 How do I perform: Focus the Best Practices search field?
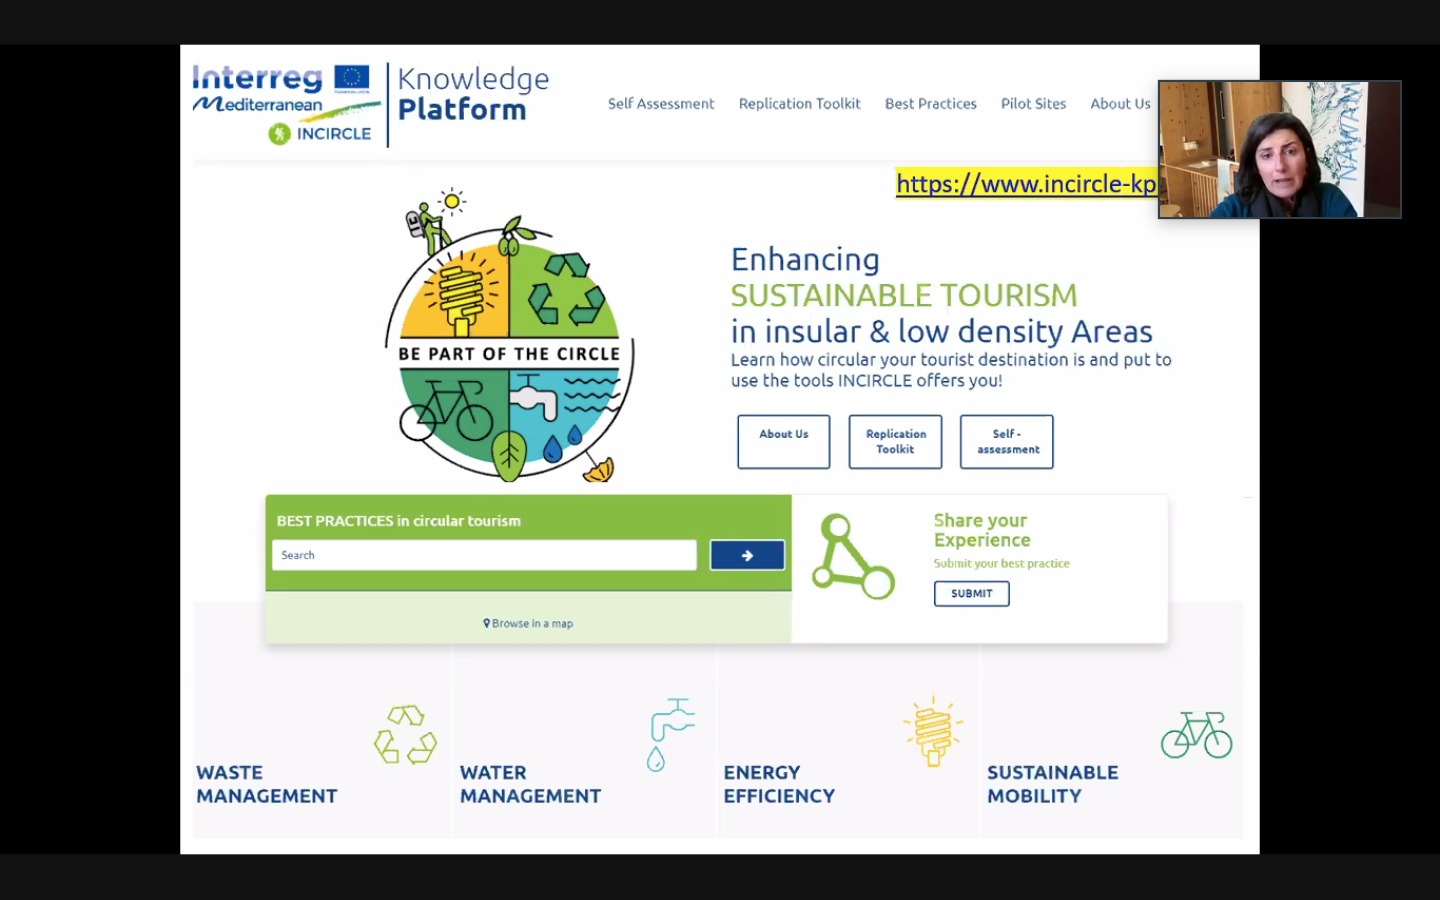(x=484, y=555)
